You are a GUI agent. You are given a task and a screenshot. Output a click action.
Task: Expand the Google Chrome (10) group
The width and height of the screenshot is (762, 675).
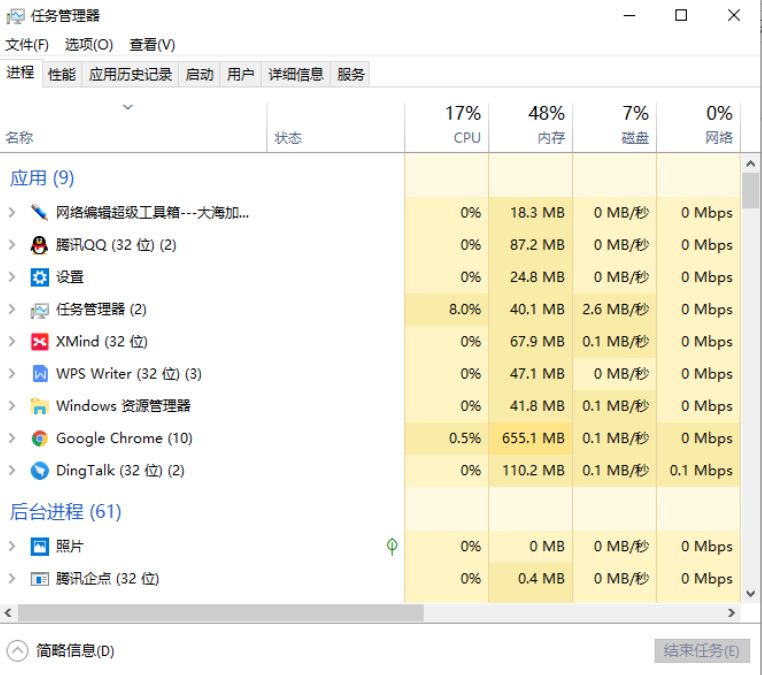click(12, 438)
